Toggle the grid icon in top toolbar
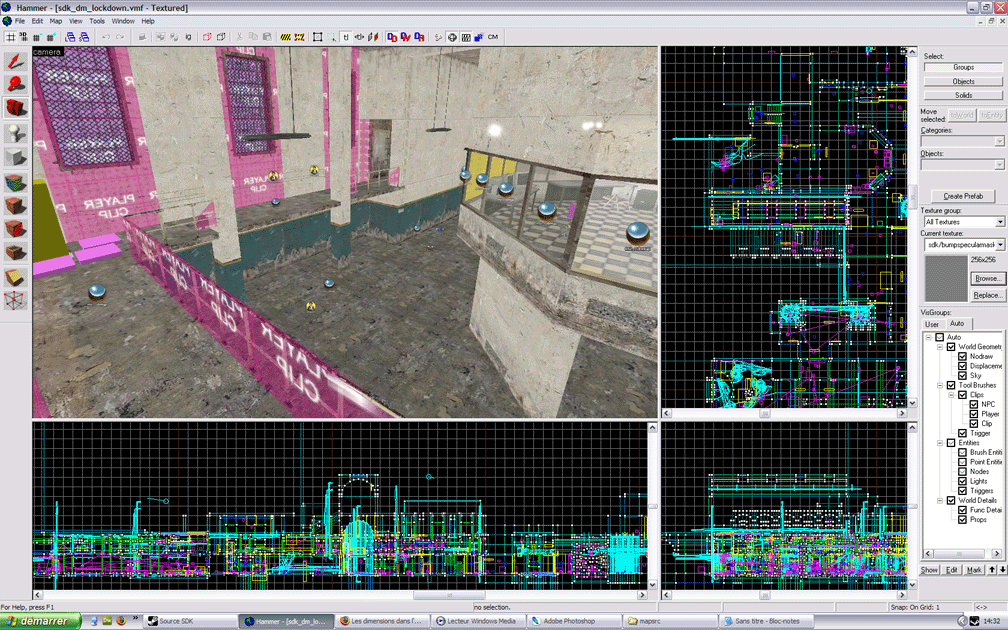Viewport: 1008px width, 630px height. point(10,37)
